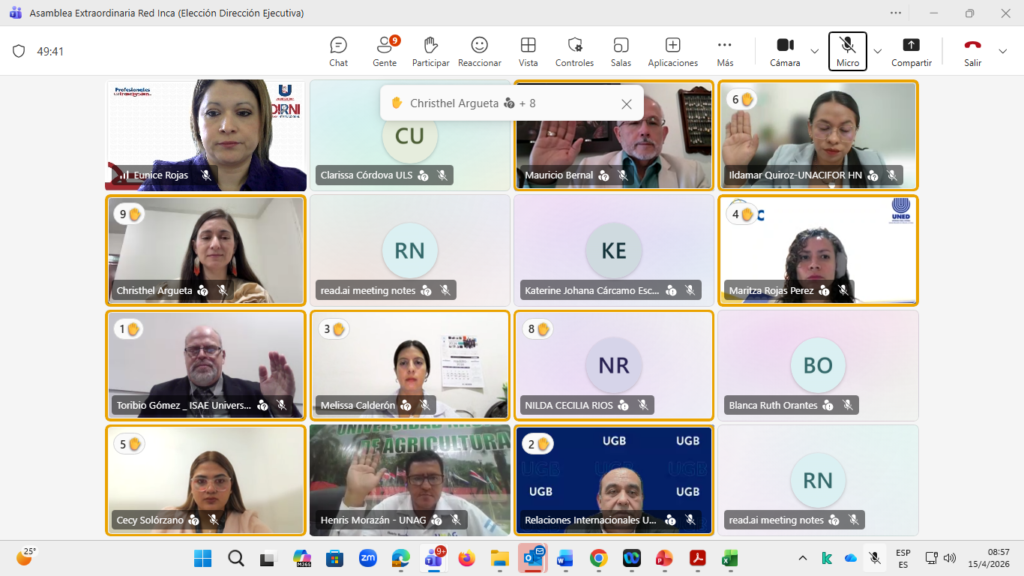This screenshot has width=1024, height=576.
Task: Open the Controles meeting options
Action: coord(574,51)
